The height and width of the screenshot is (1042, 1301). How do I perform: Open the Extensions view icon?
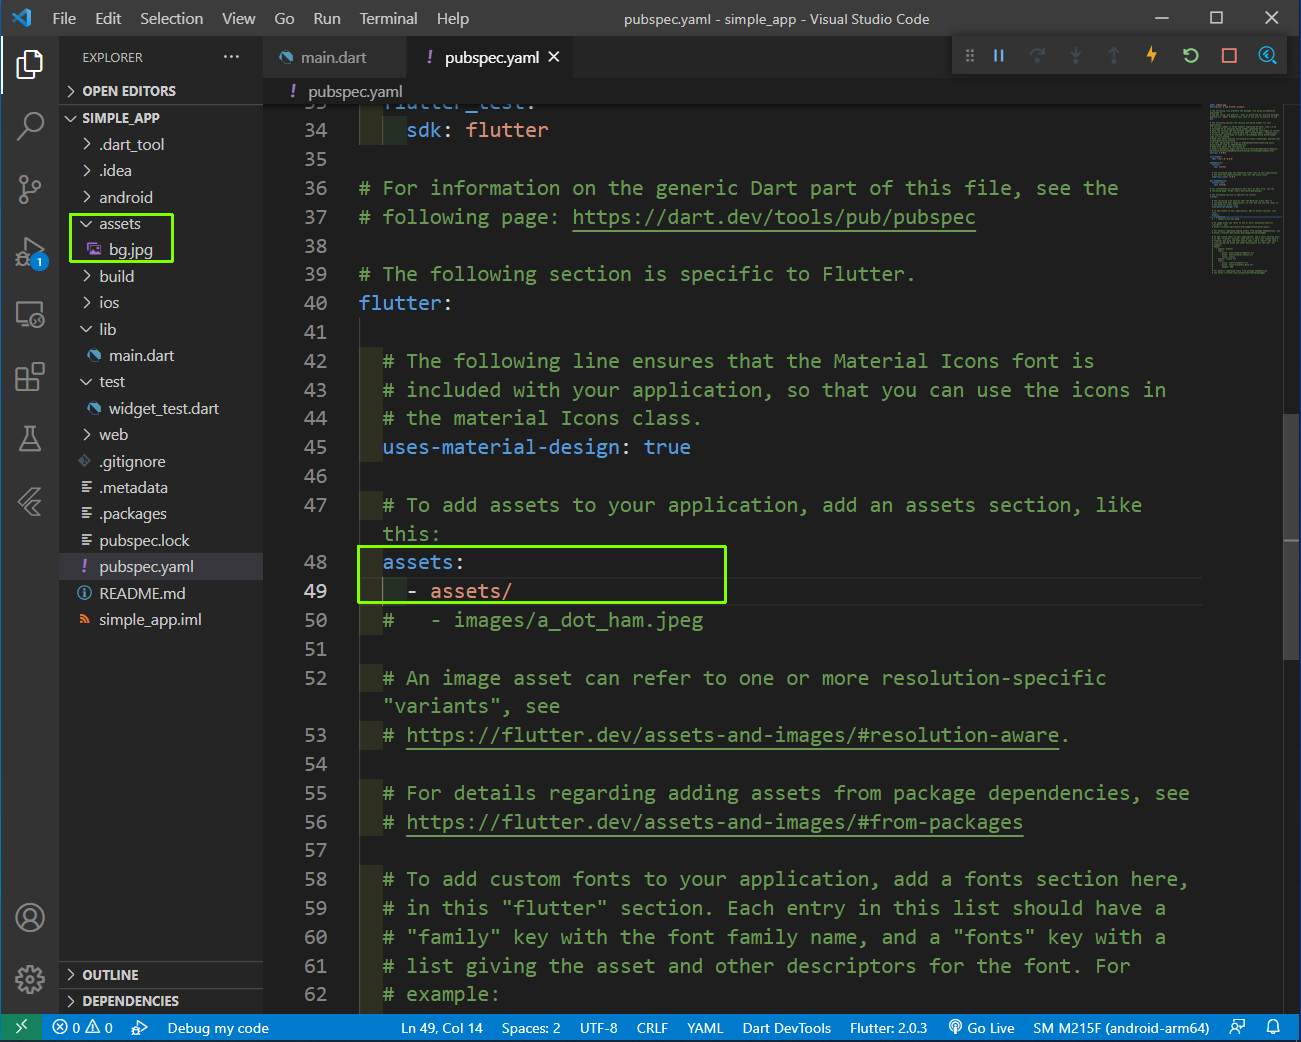point(30,376)
